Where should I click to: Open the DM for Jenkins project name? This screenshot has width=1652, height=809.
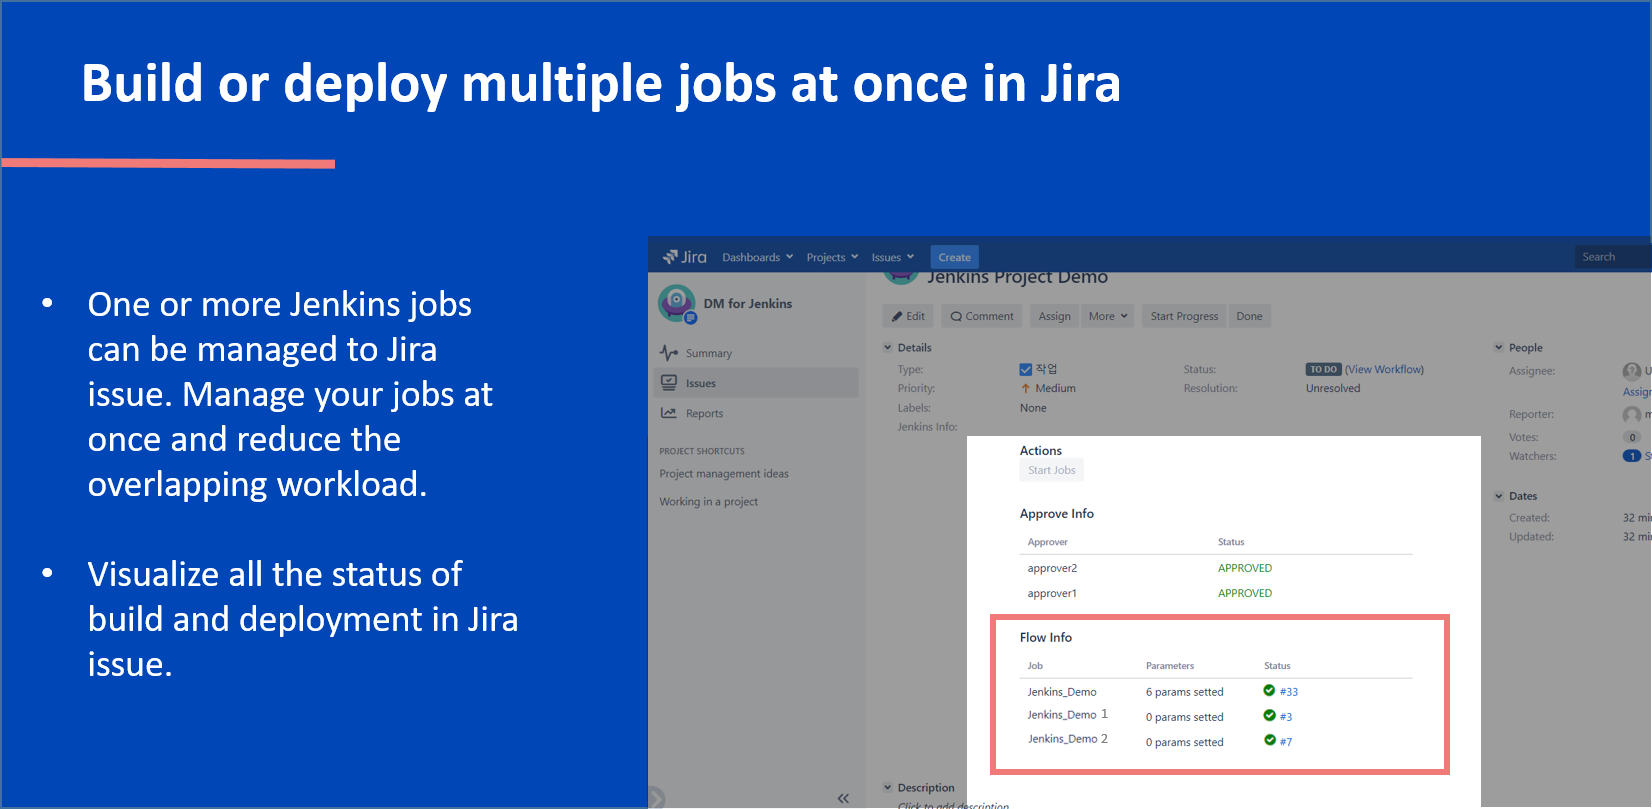point(747,304)
